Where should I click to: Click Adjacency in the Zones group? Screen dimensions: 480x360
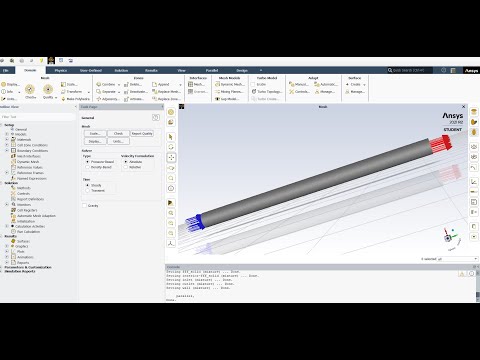[107, 99]
